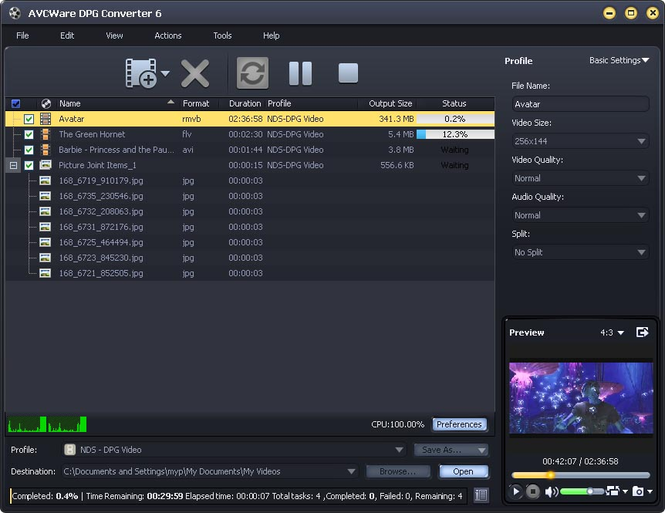Remove selected item with X icon

coord(195,73)
